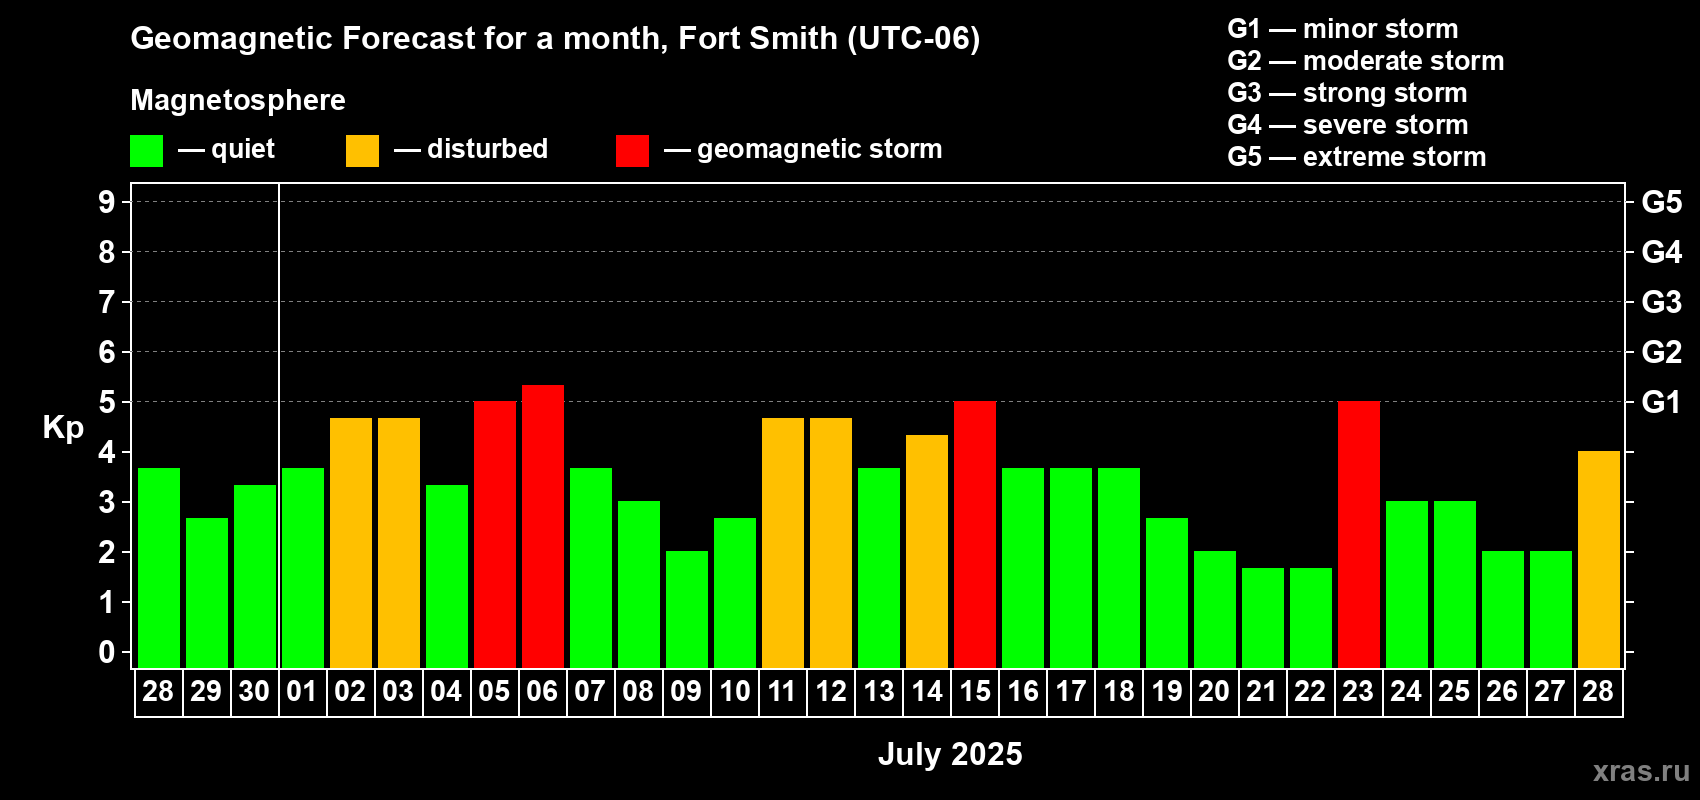Click the Kp axis value '7'
Viewport: 1700px width, 800px height.
(107, 302)
